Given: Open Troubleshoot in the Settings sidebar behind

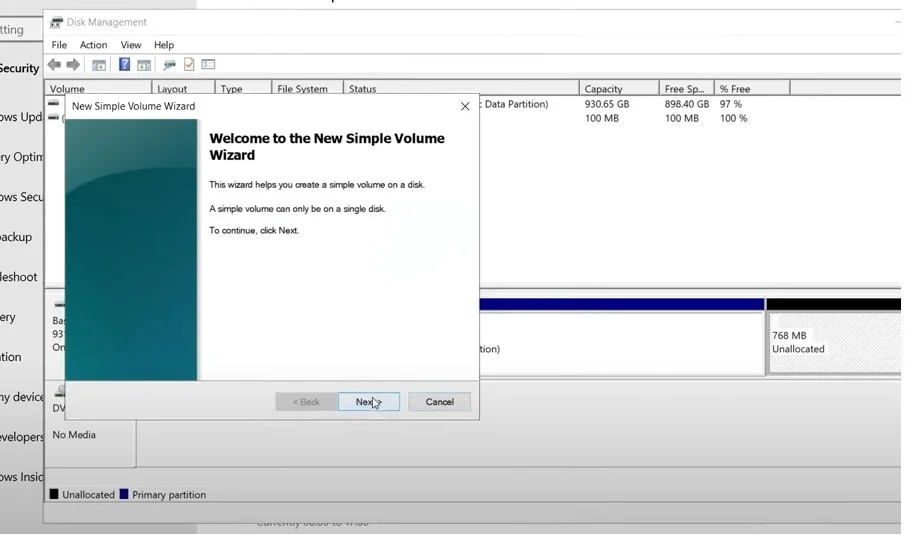Looking at the screenshot, I should click(18, 277).
